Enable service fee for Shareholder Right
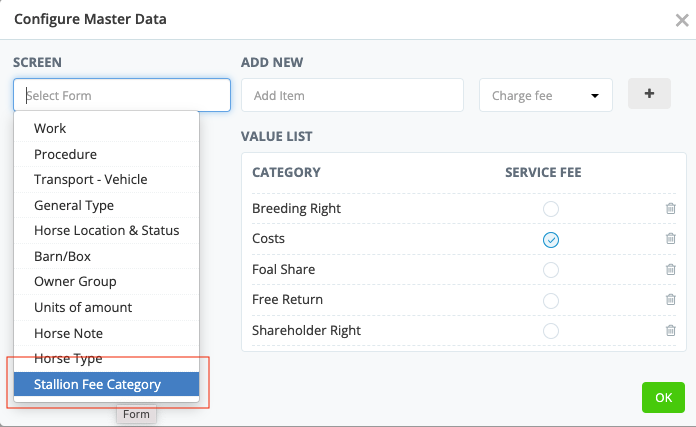Viewport: 696px width, 427px height. click(550, 330)
